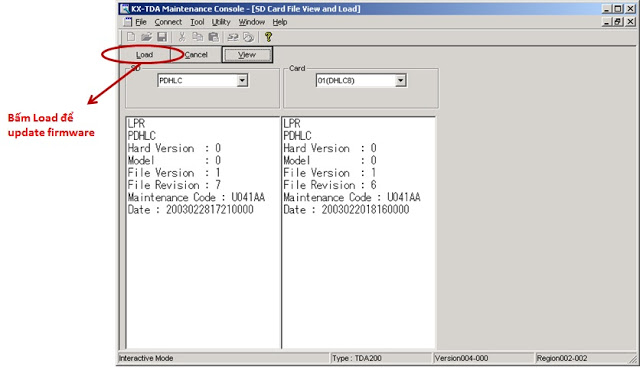Click the View button

tap(247, 55)
